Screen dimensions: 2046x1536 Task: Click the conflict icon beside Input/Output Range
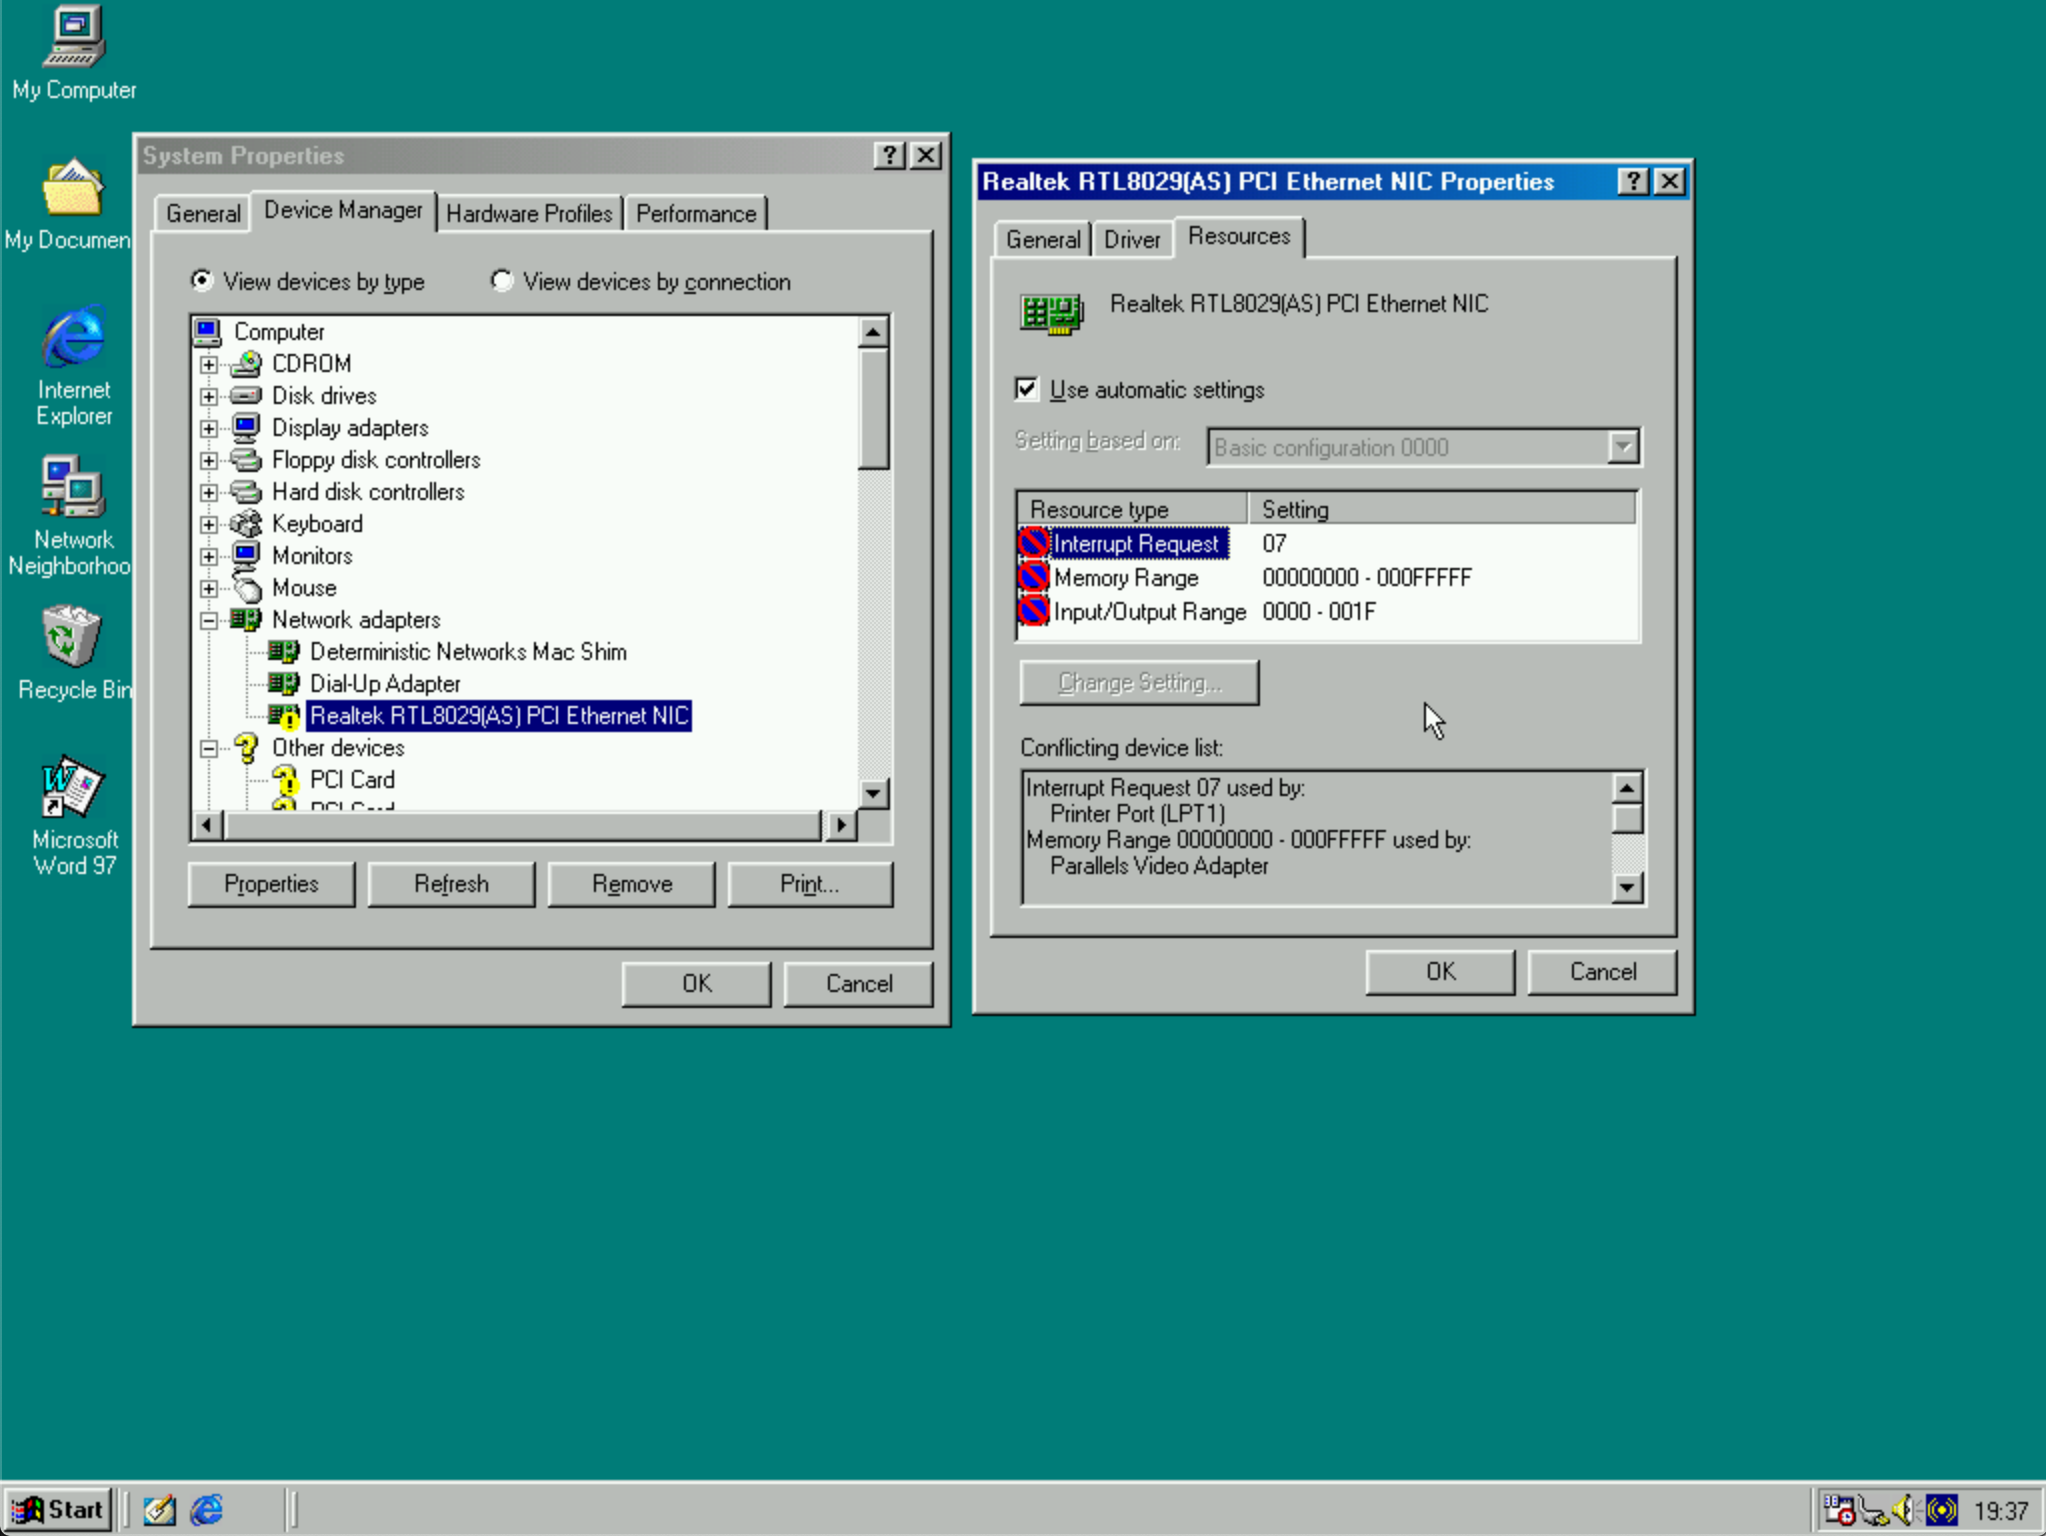(x=1034, y=611)
